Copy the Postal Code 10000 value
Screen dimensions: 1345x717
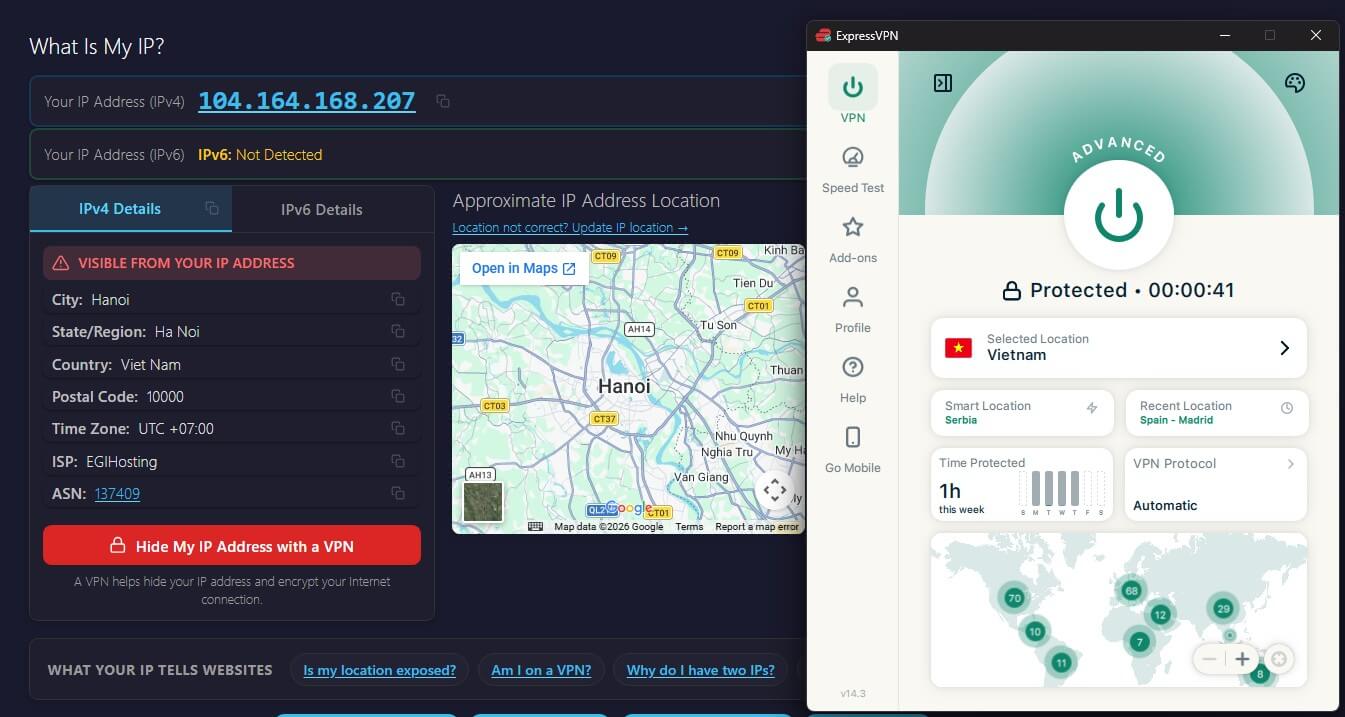click(x=398, y=396)
